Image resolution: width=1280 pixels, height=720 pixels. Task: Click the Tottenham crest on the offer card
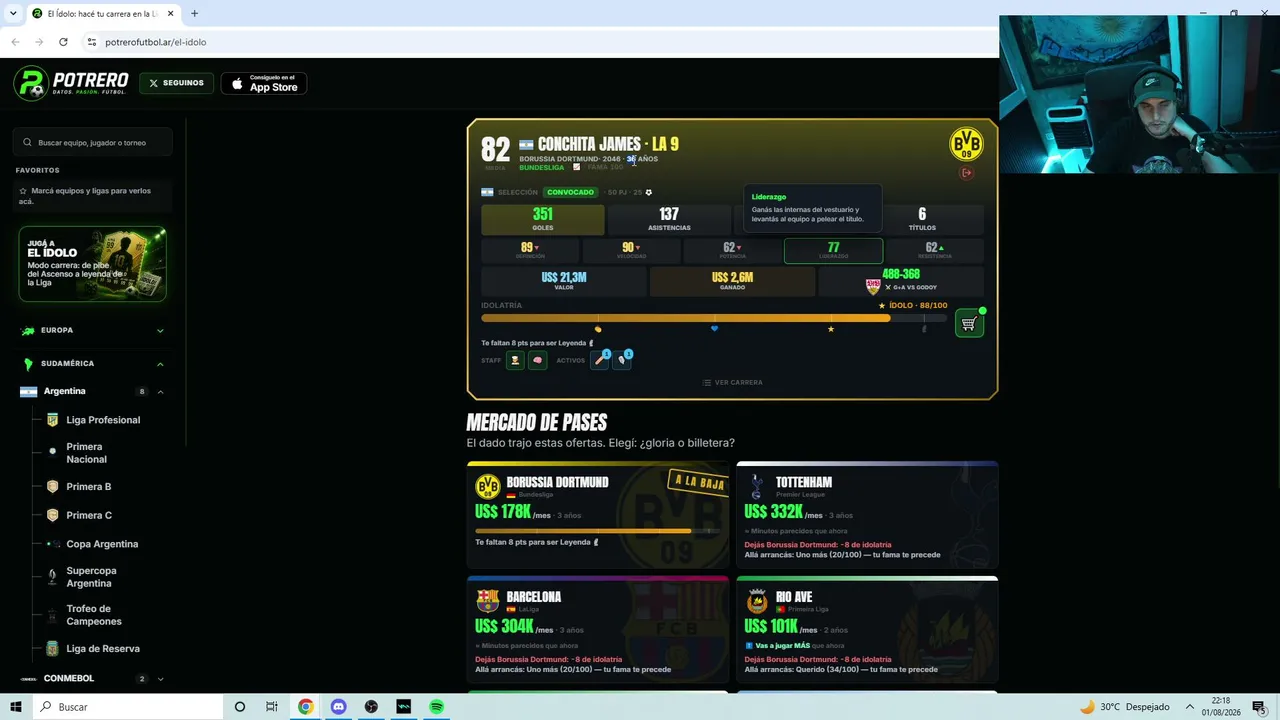pos(757,486)
